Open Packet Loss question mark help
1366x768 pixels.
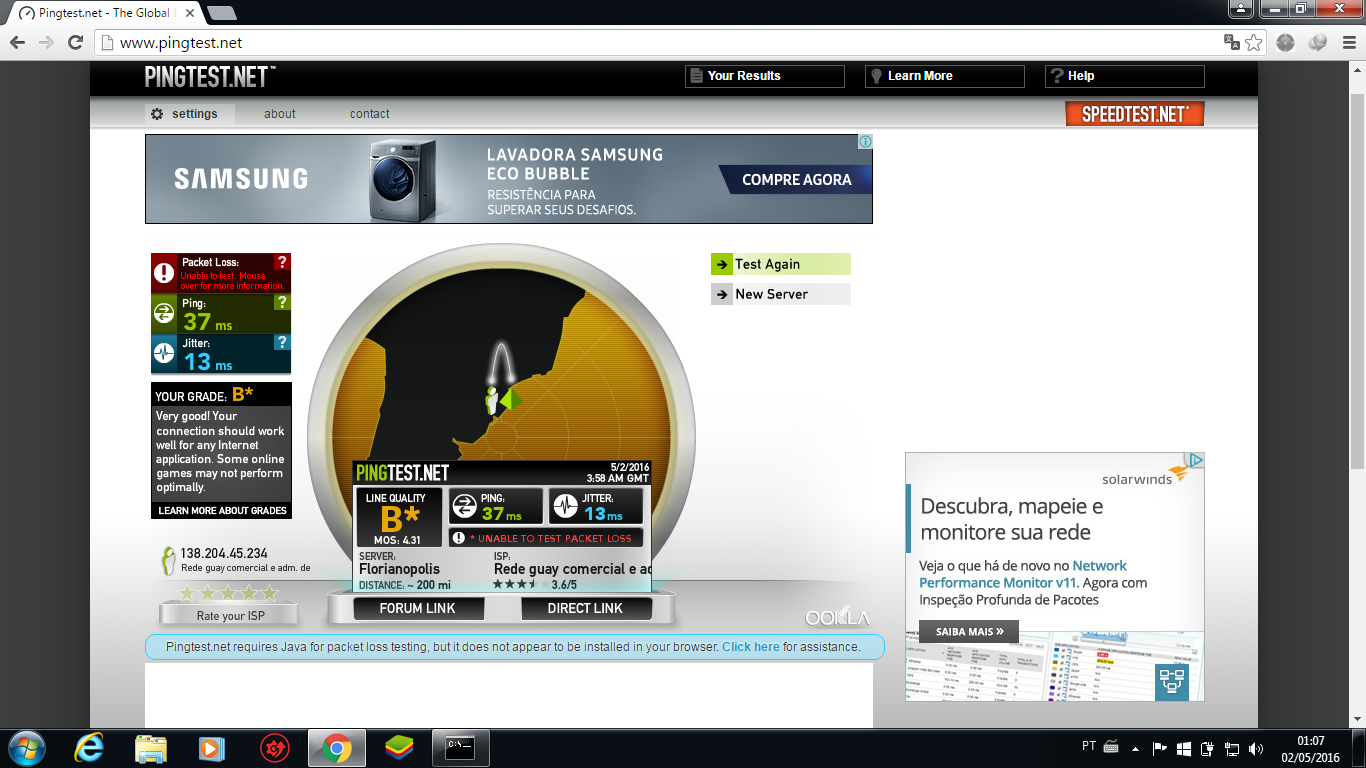[x=282, y=262]
